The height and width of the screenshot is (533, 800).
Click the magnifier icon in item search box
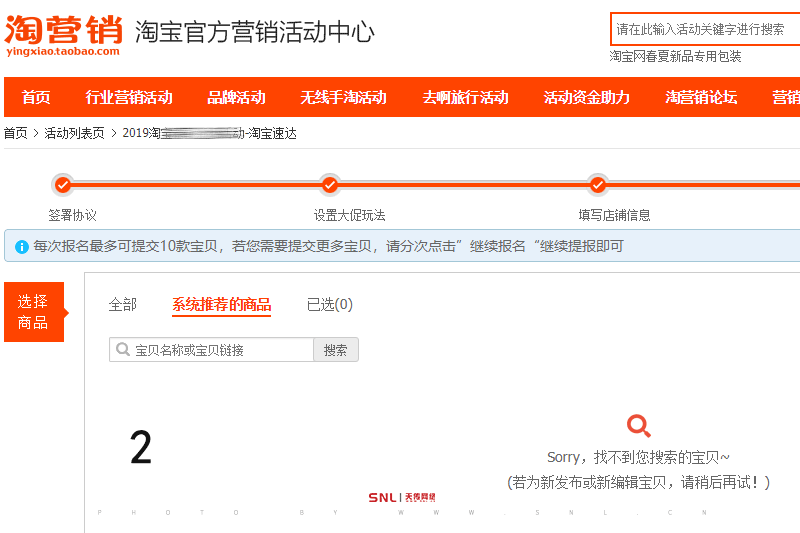coord(122,349)
